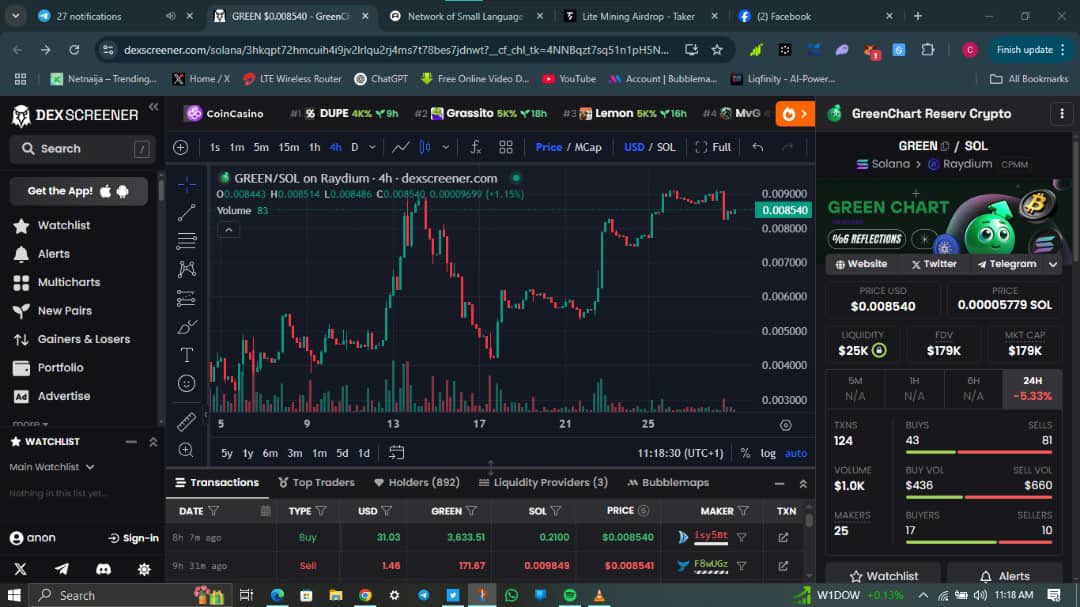Open the Bubblemaps tab
1080x607 pixels.
tap(668, 482)
